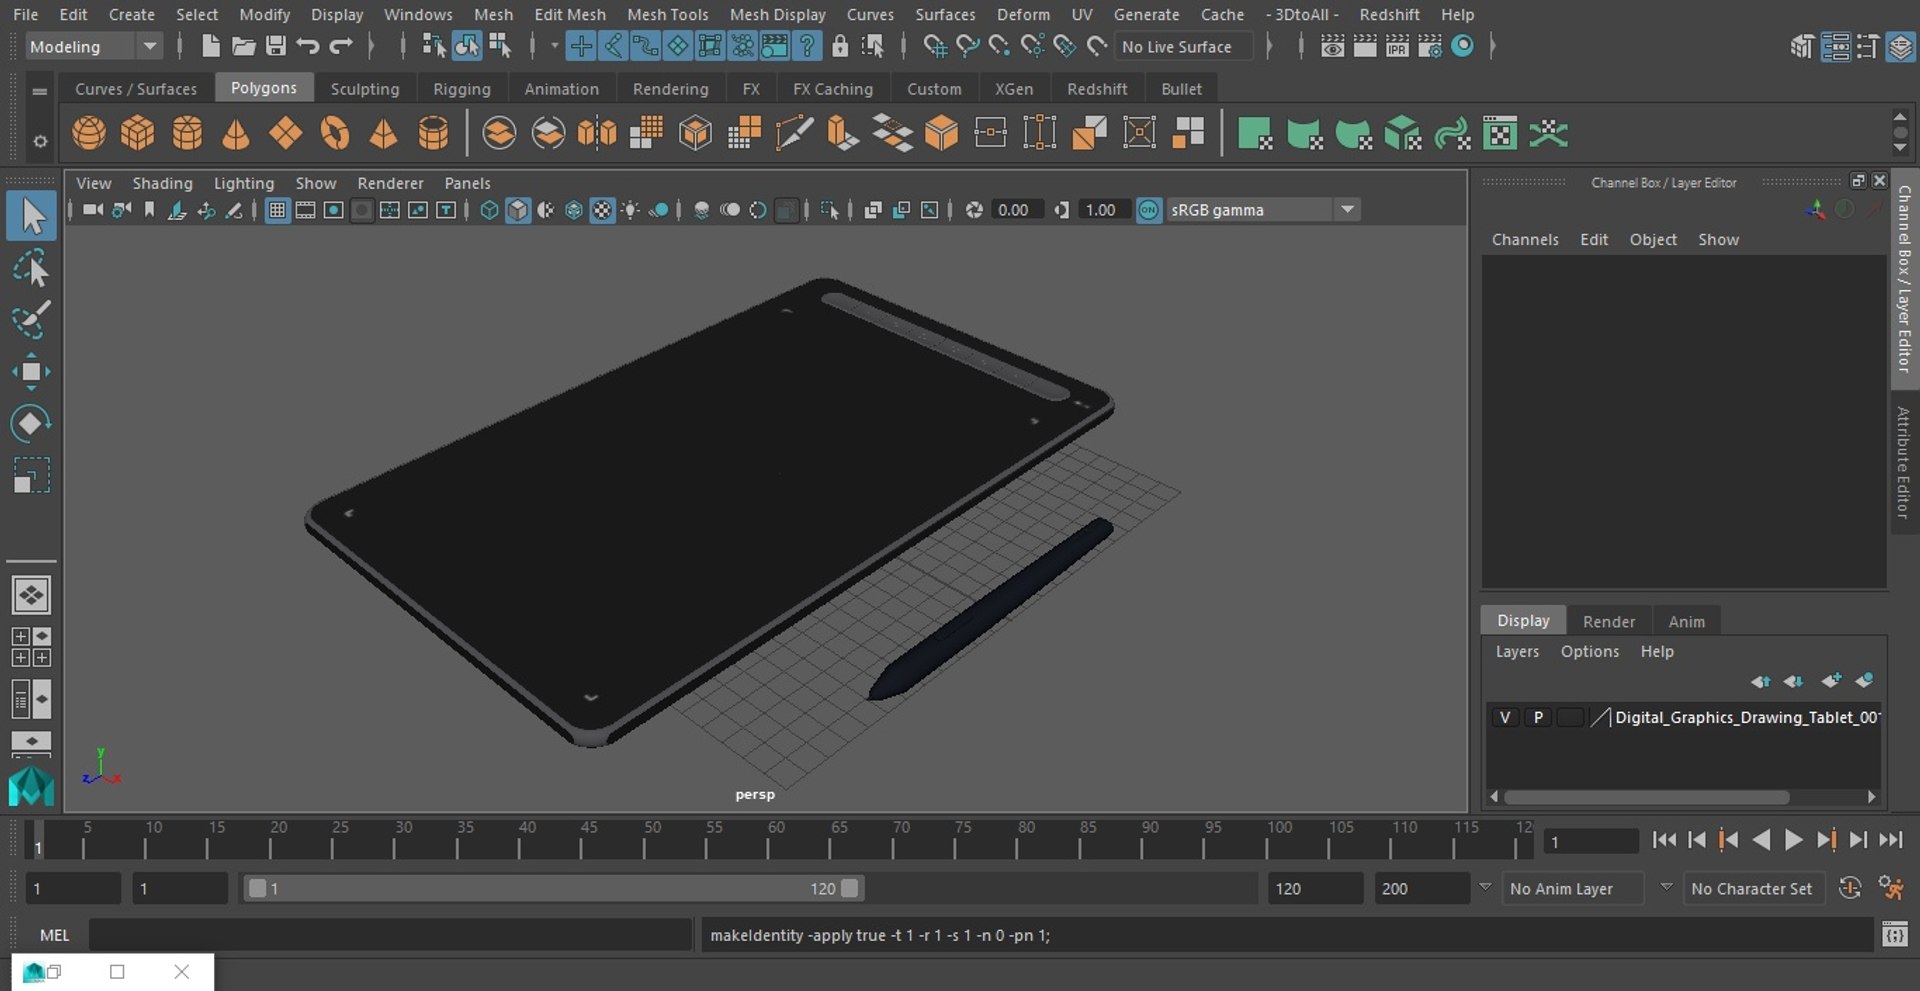Open the viewport Shading menu
The image size is (1920, 991).
162,183
